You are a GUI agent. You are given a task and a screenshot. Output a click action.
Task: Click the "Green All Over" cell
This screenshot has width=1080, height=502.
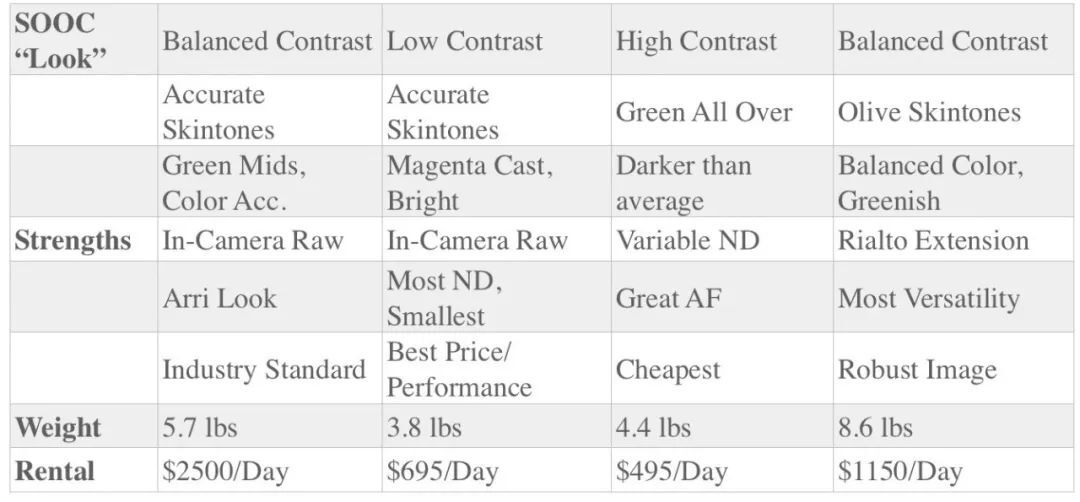[703, 111]
